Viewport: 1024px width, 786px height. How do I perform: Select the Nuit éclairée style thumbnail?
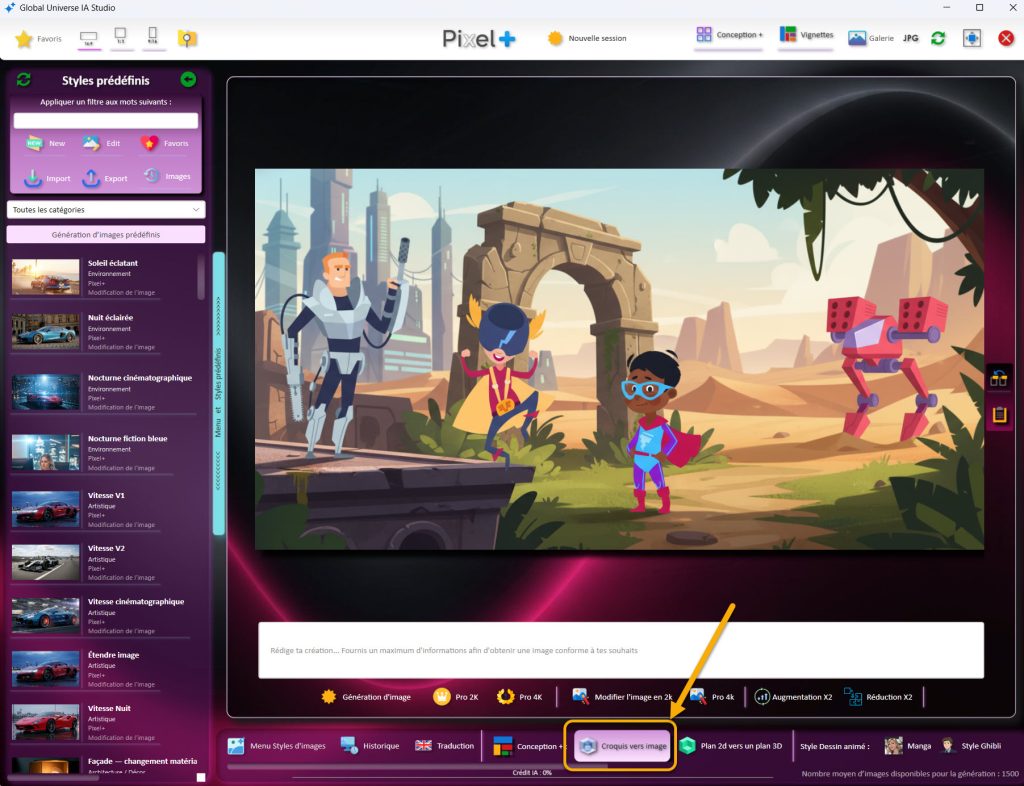(45, 331)
